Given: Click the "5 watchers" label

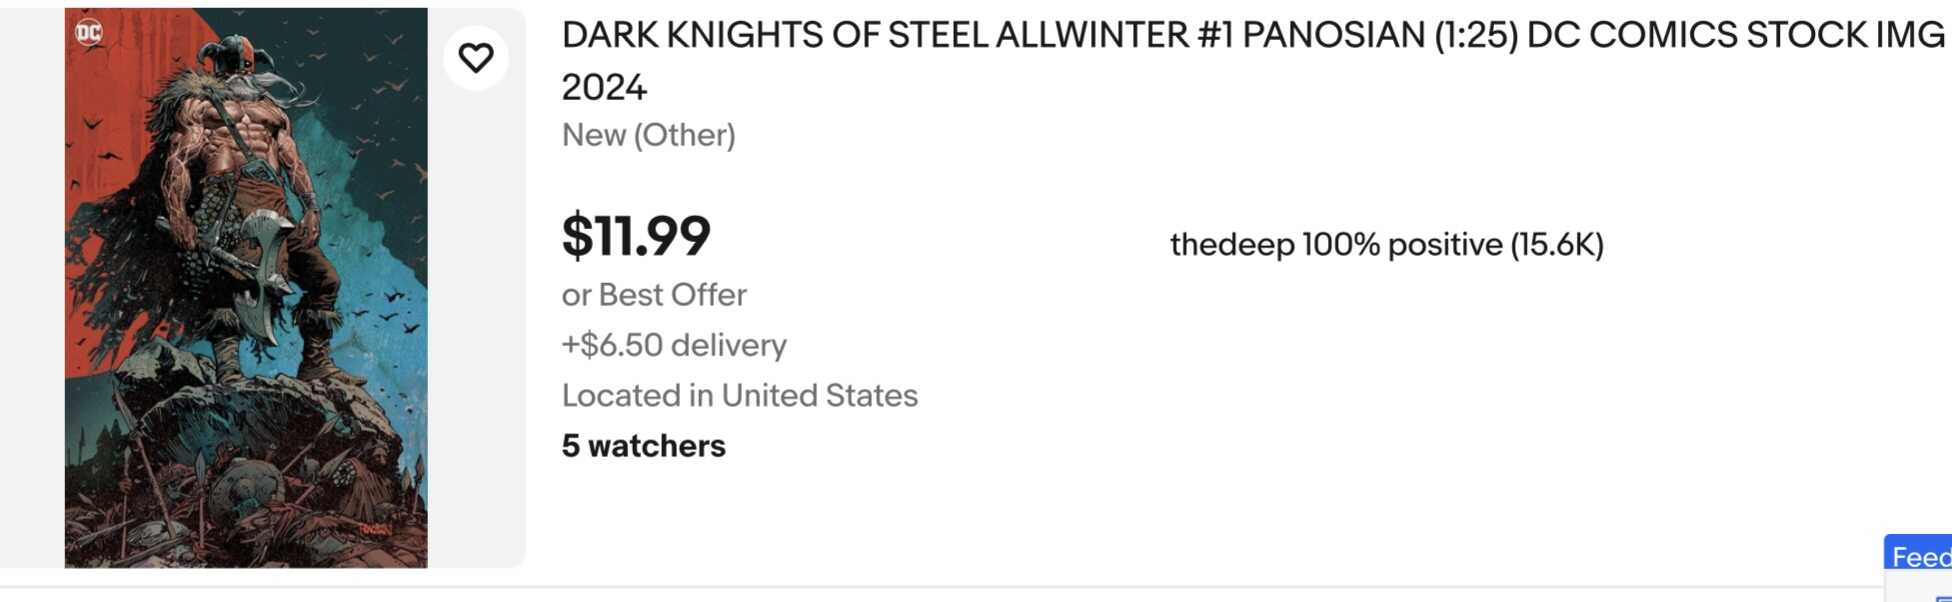Looking at the screenshot, I should click(643, 446).
